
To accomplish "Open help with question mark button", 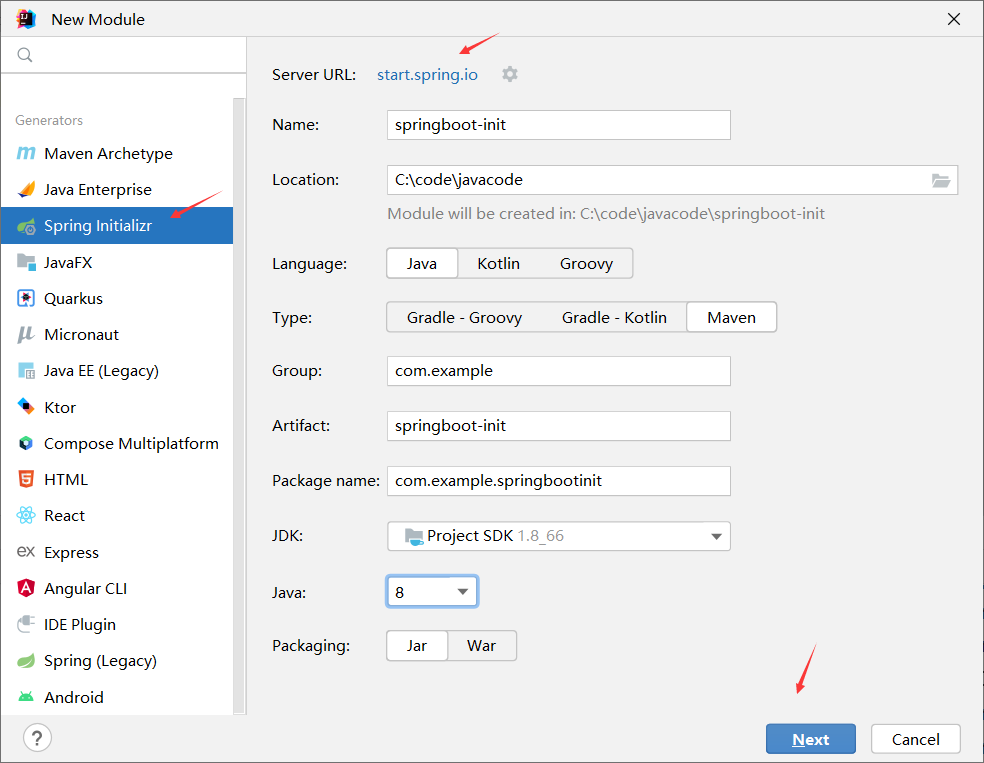I will [37, 738].
